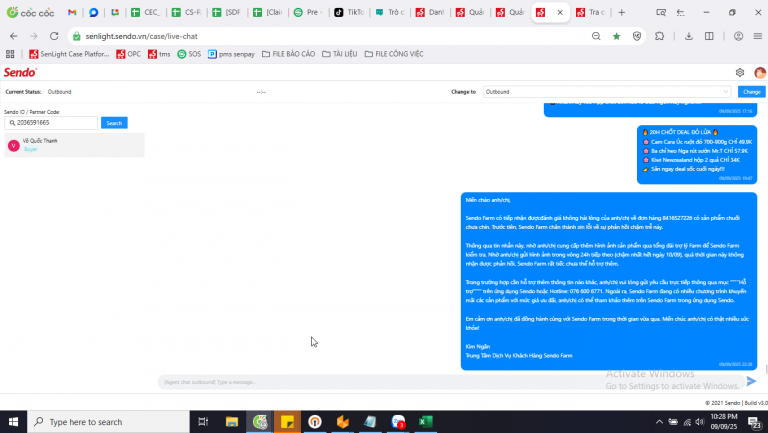Click the blue Change button
Screen dimensions: 768x433
[x=751, y=92]
